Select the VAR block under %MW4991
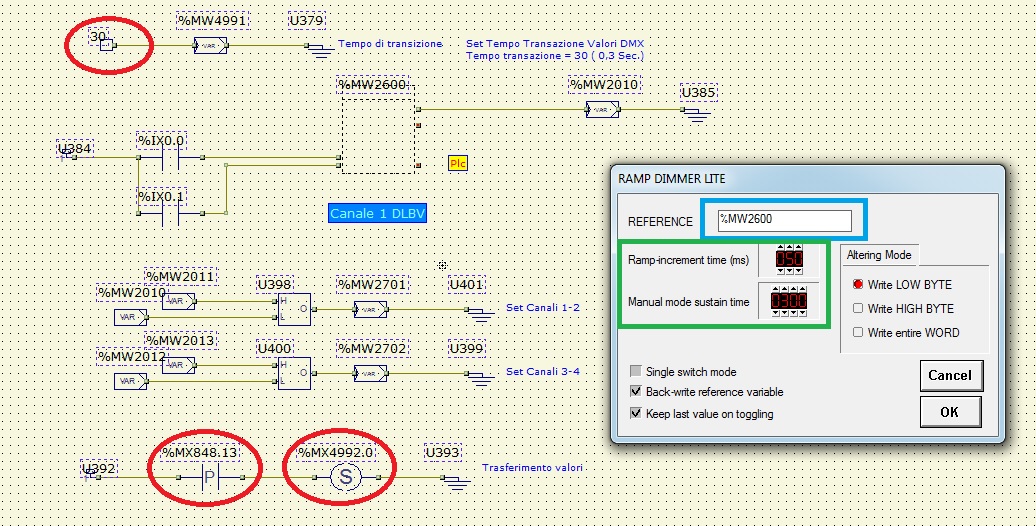1036x526 pixels. [x=210, y=46]
